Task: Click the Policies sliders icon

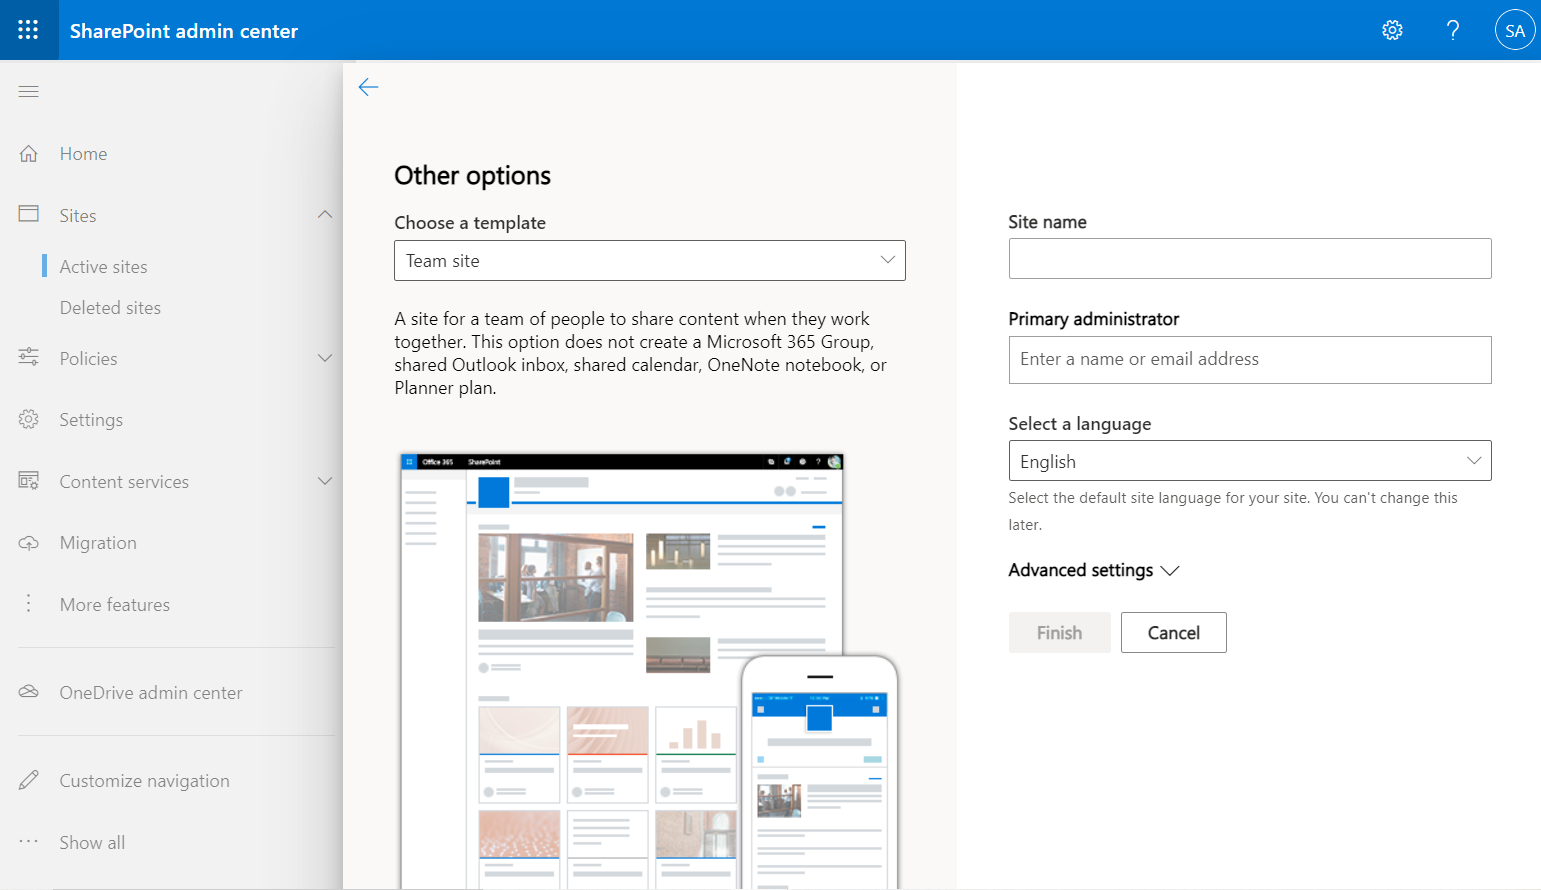Action: pos(29,357)
